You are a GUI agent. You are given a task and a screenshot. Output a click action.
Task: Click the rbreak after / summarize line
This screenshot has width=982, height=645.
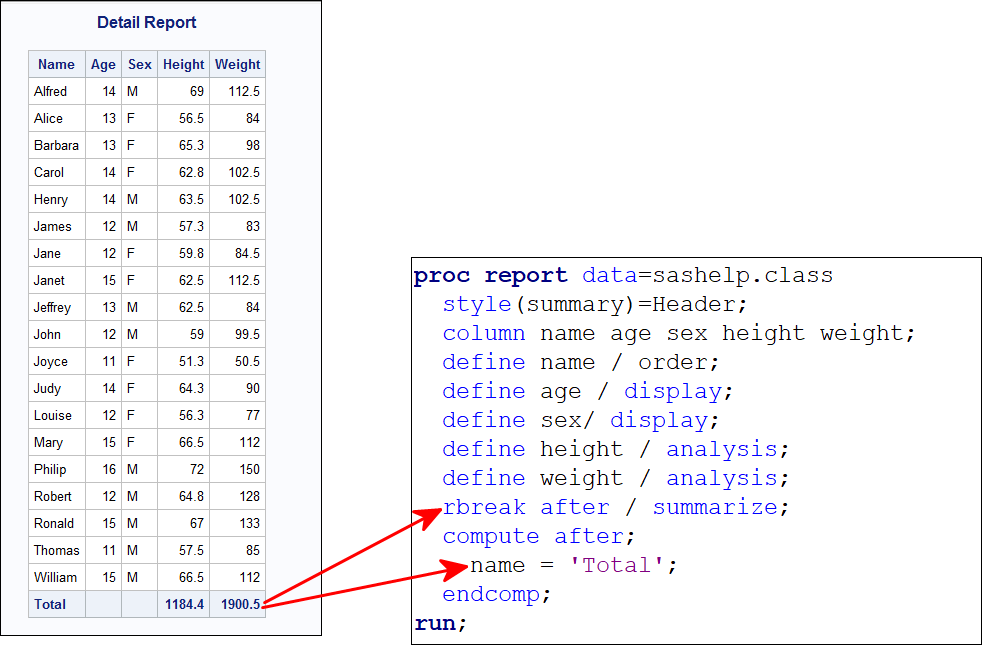[x=616, y=507]
